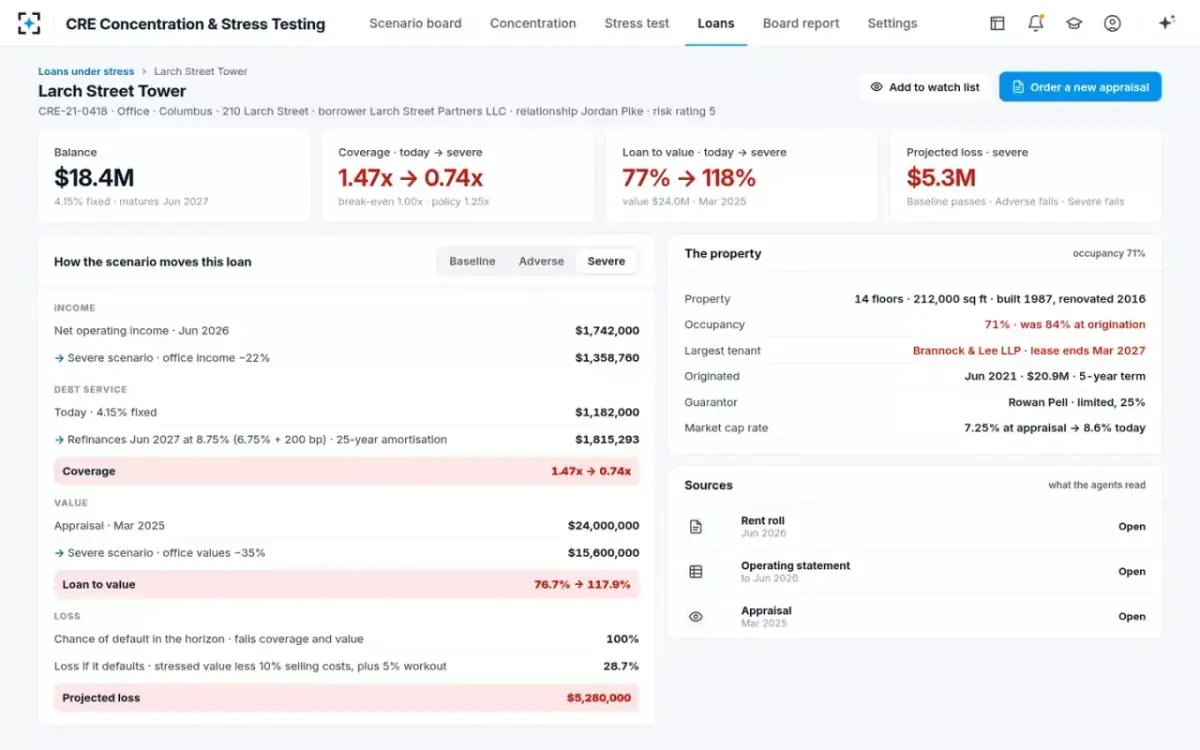This screenshot has width=1200, height=750.
Task: Click the $1,815,293 refinance value
Action: click(x=607, y=439)
